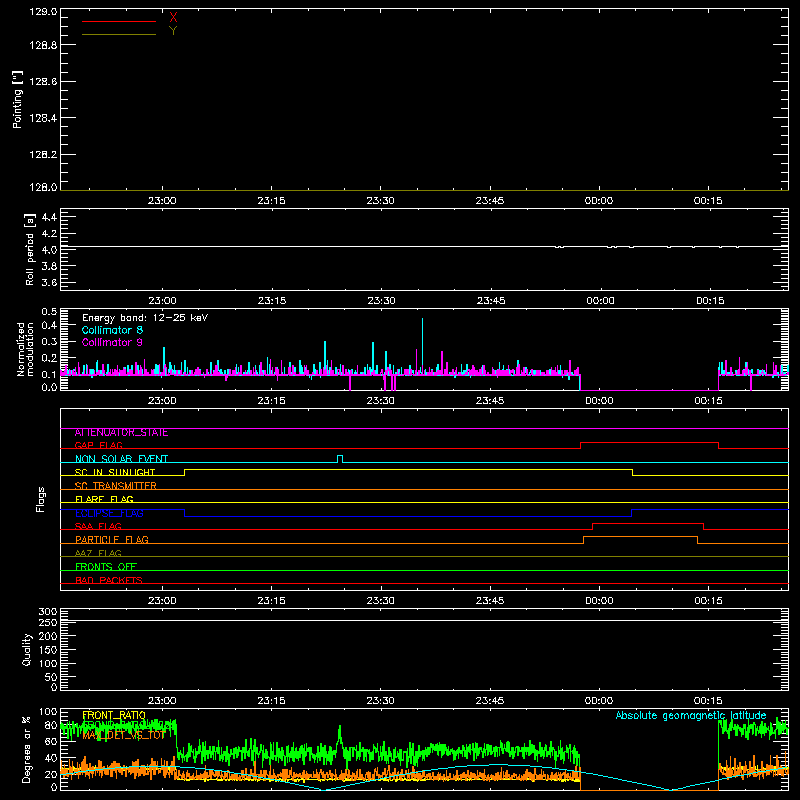Viewport: 800px width, 800px height.
Task: Click the Degrees or % axis title
Action: (26, 749)
